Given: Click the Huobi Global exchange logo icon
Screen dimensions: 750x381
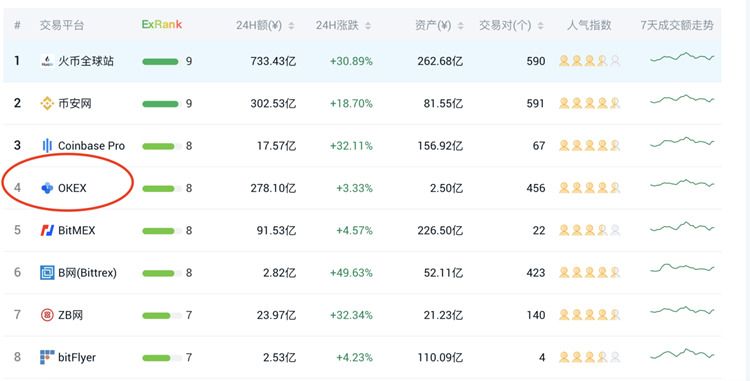Looking at the screenshot, I should click(47, 61).
